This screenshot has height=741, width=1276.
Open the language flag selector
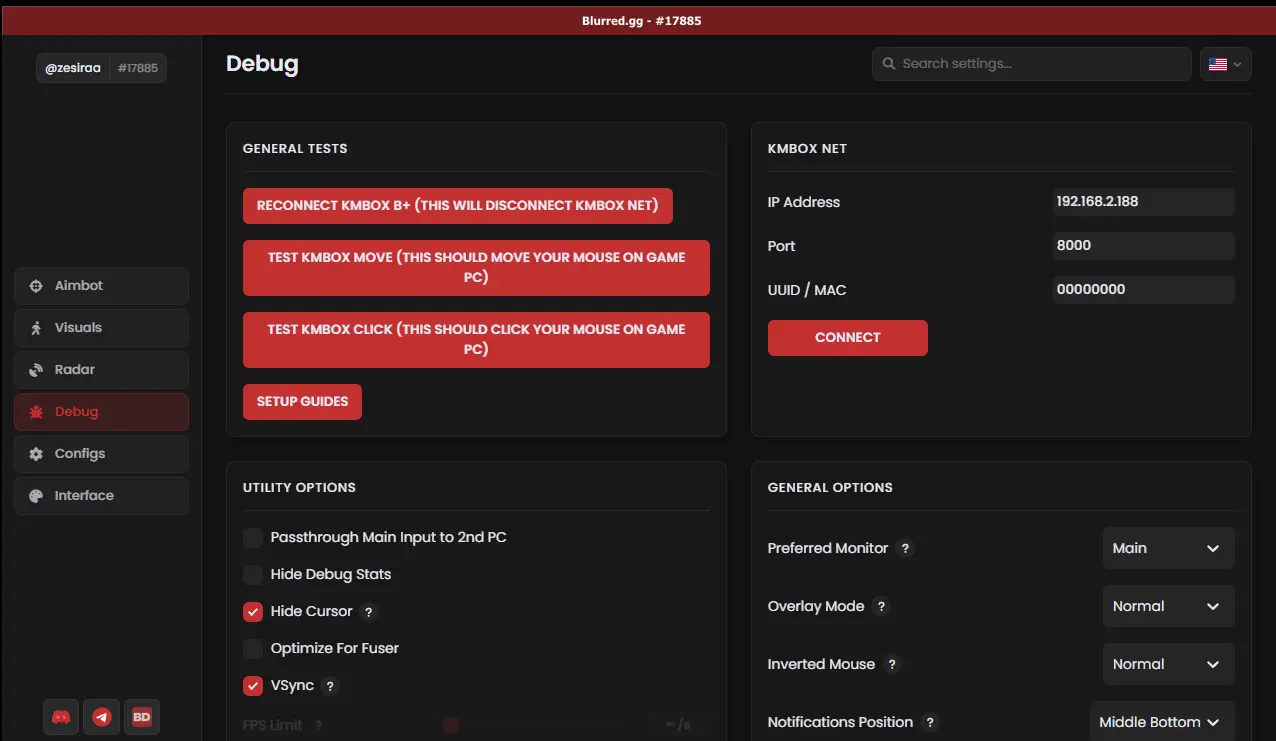click(x=1225, y=64)
